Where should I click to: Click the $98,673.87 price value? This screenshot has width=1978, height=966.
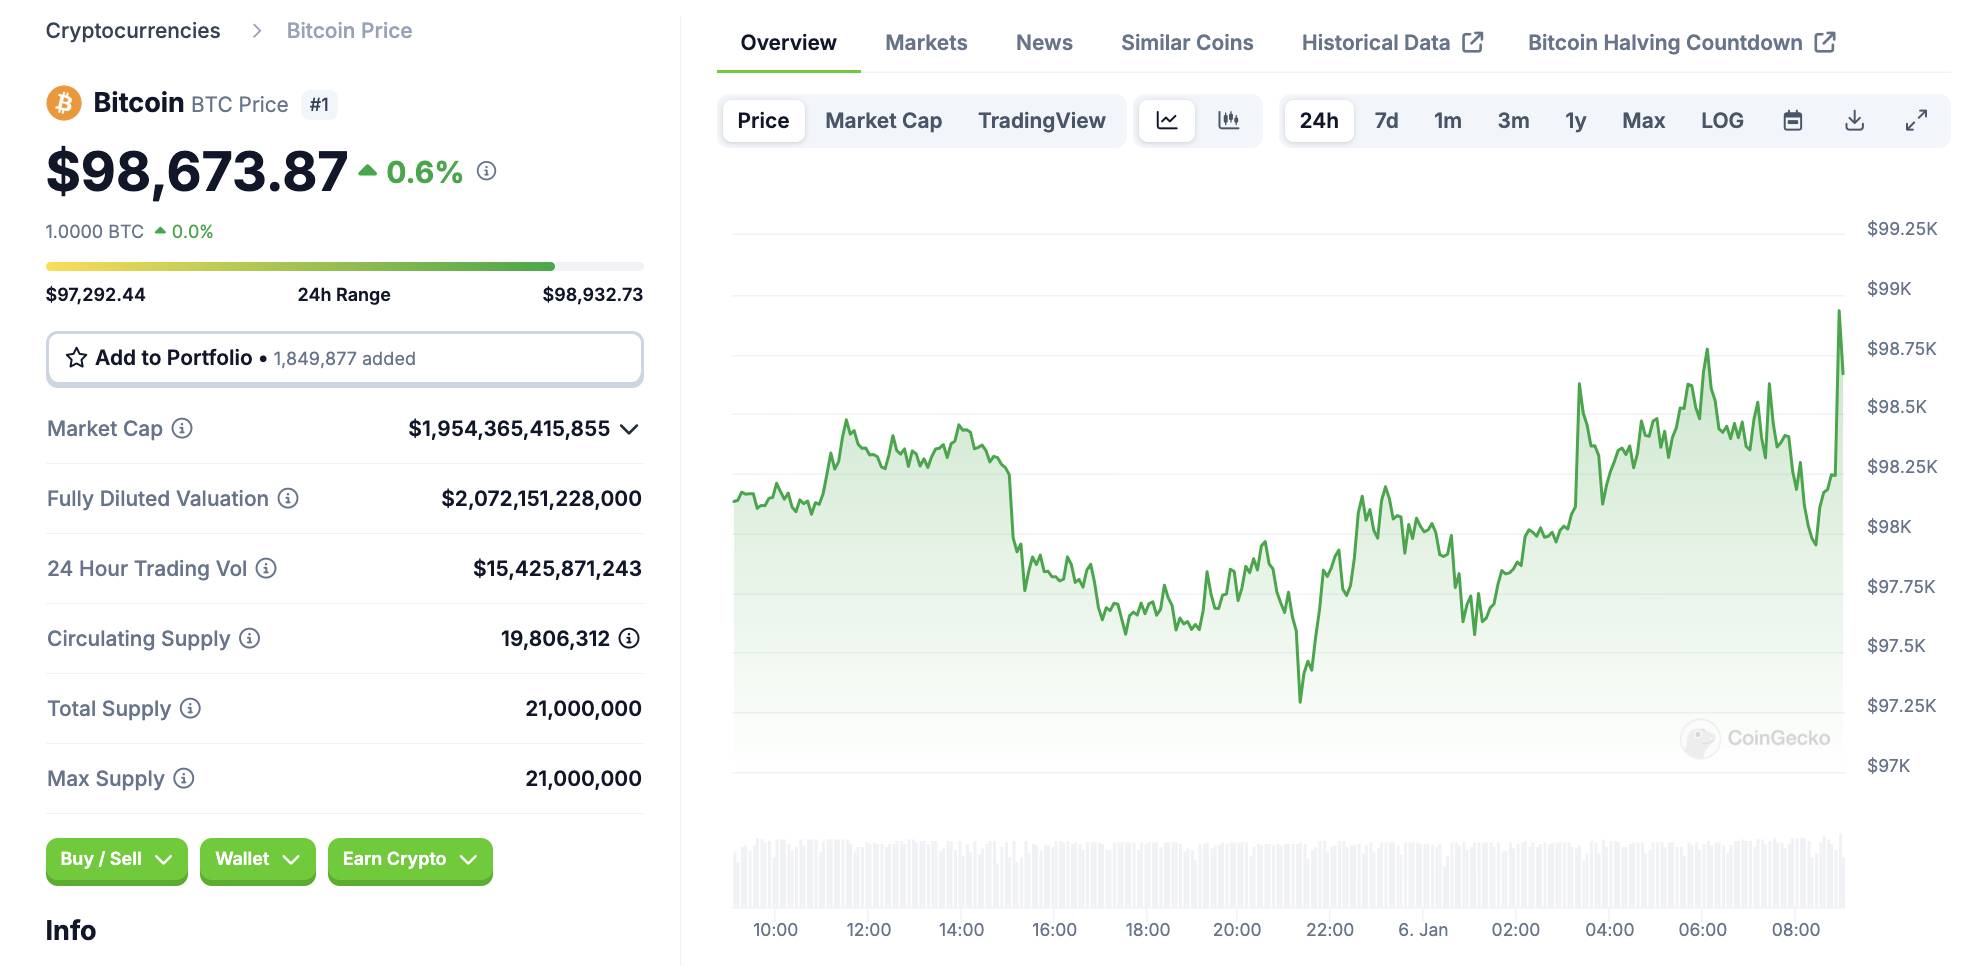197,171
